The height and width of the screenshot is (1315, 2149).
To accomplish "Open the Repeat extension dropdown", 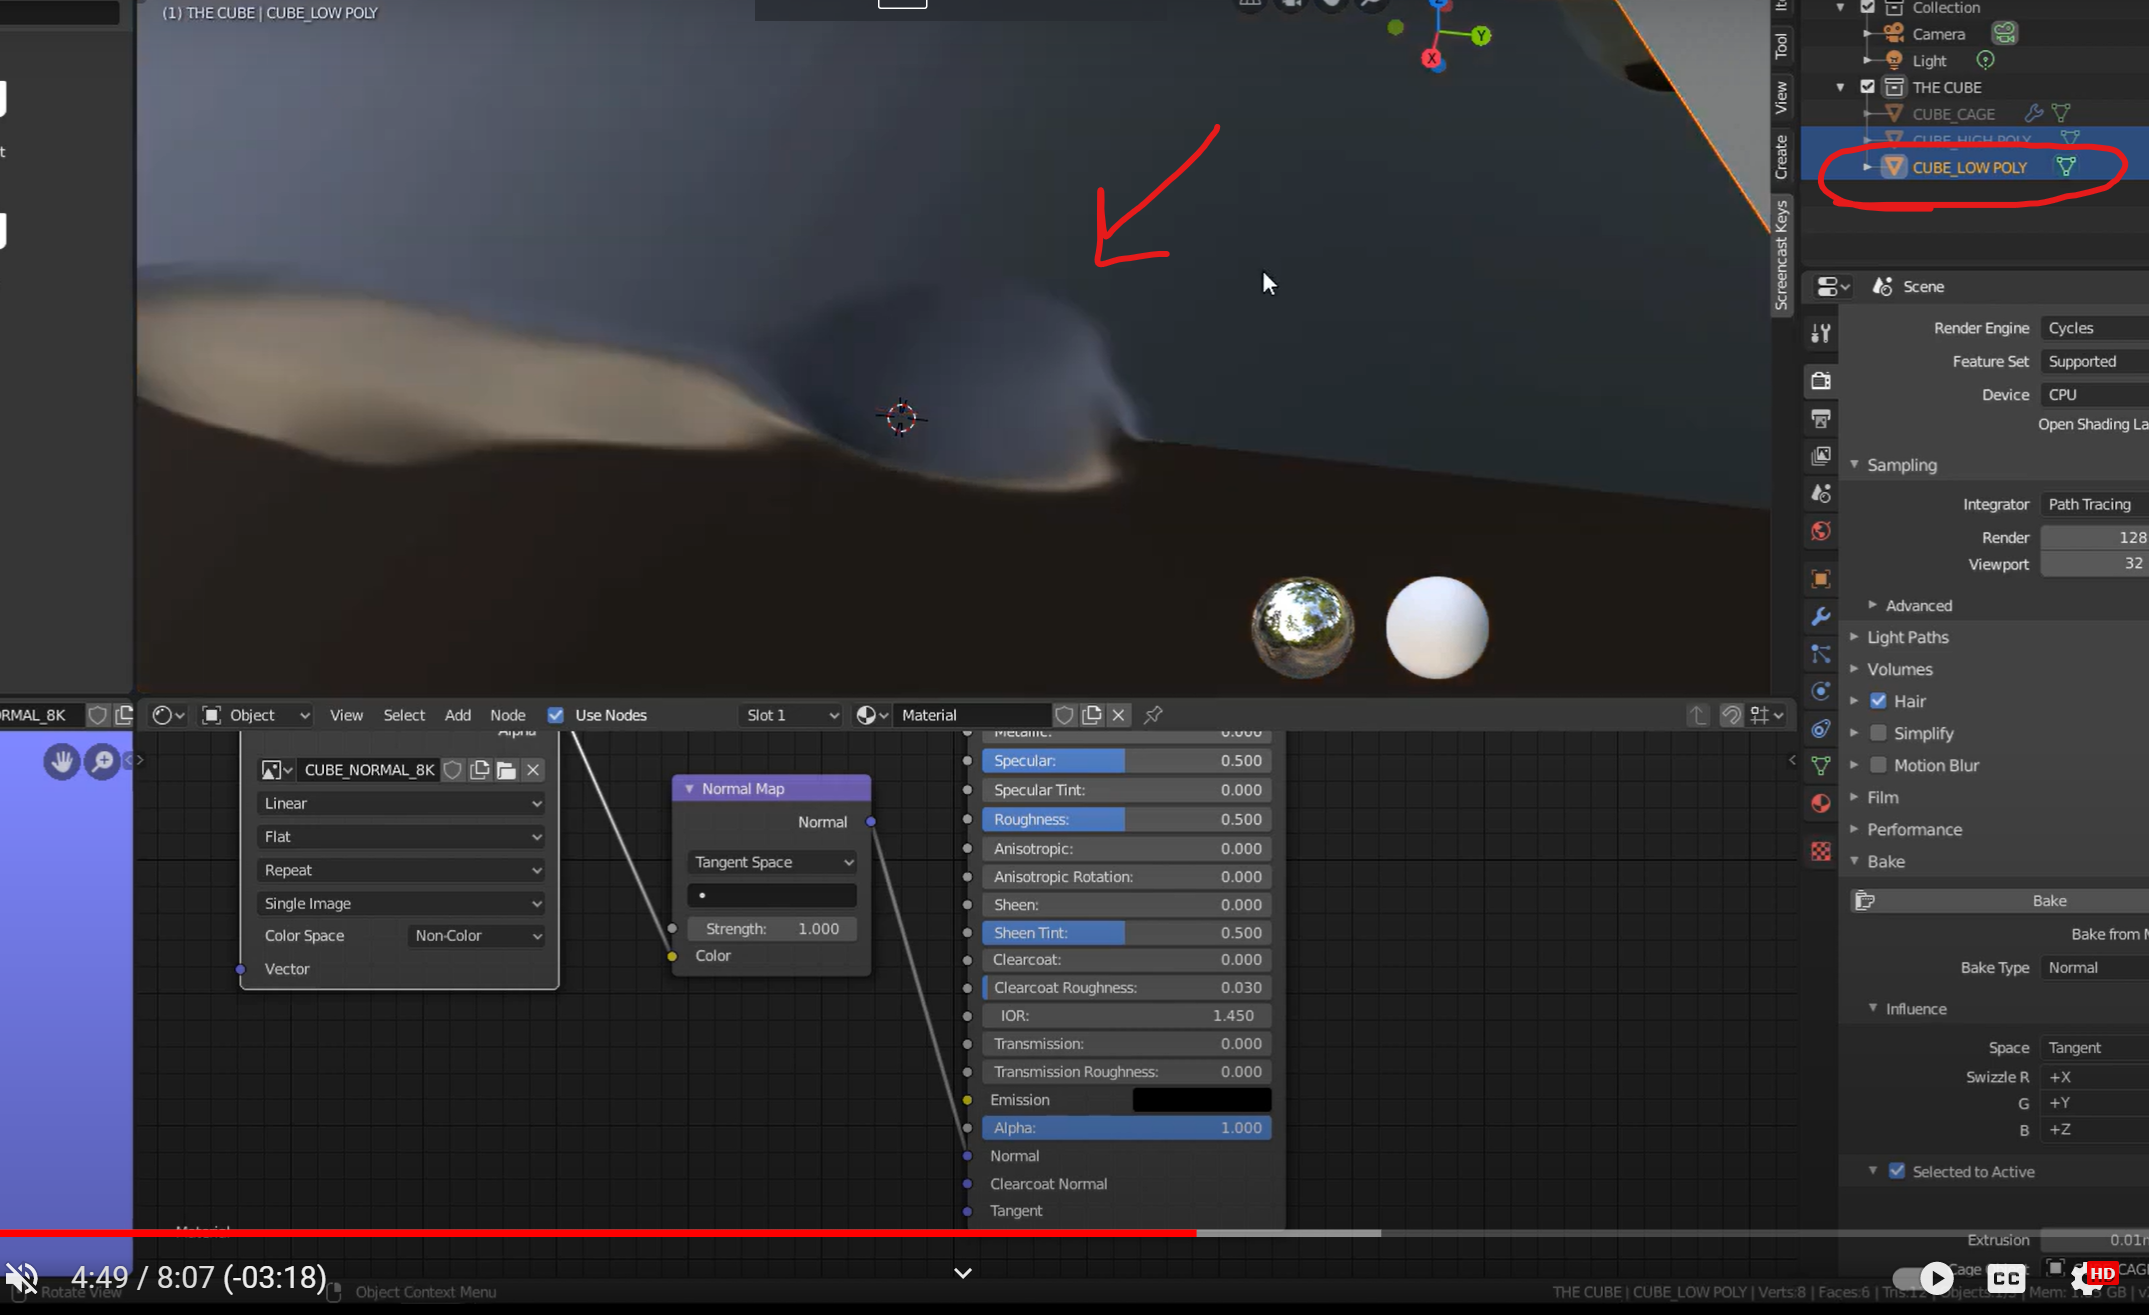I will pyautogui.click(x=401, y=870).
